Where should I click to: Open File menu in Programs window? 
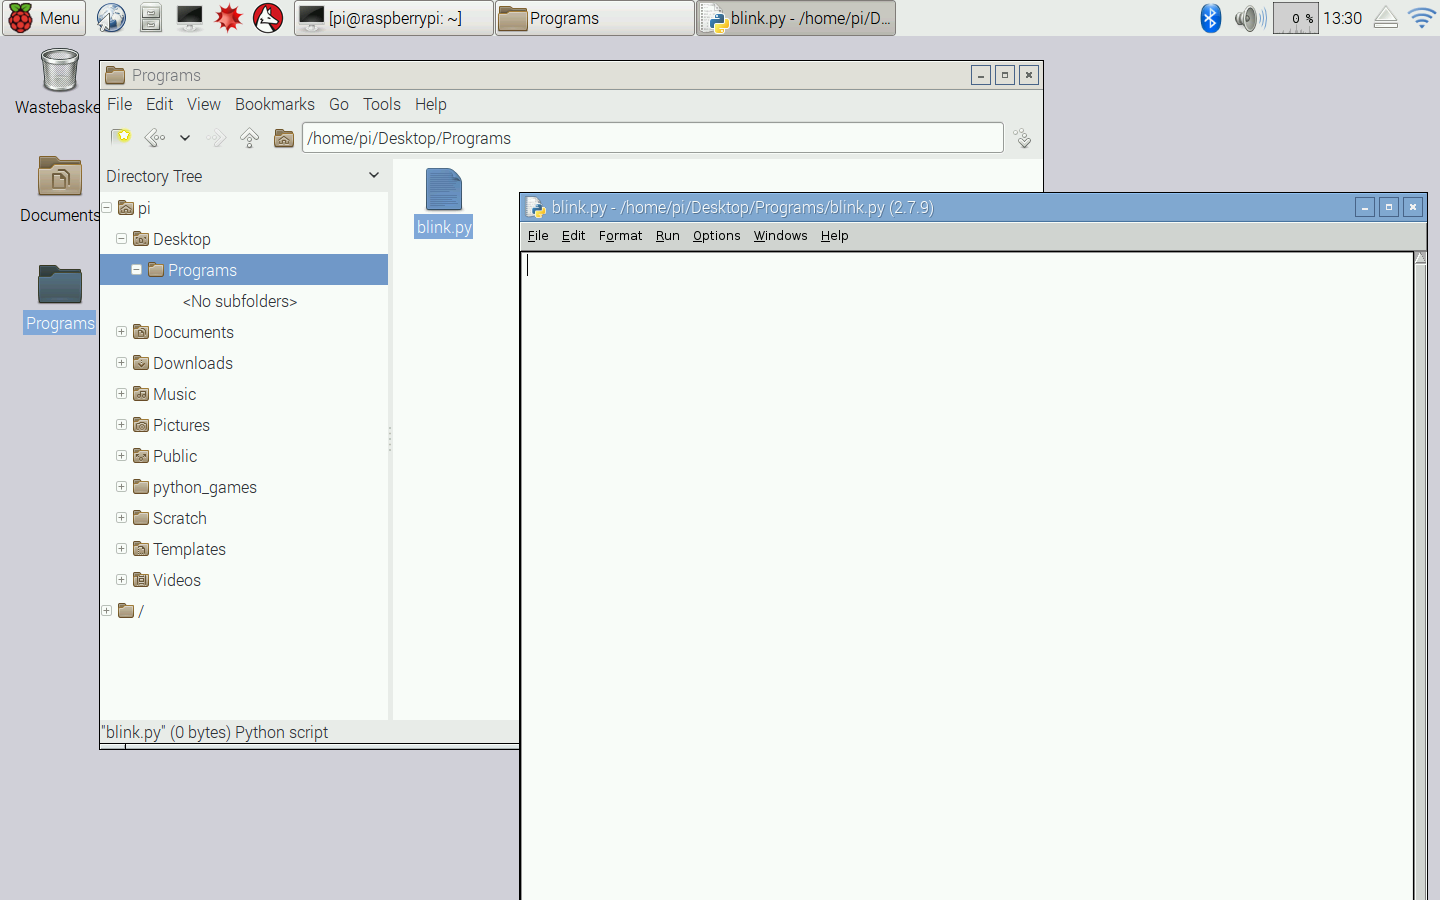pos(120,104)
